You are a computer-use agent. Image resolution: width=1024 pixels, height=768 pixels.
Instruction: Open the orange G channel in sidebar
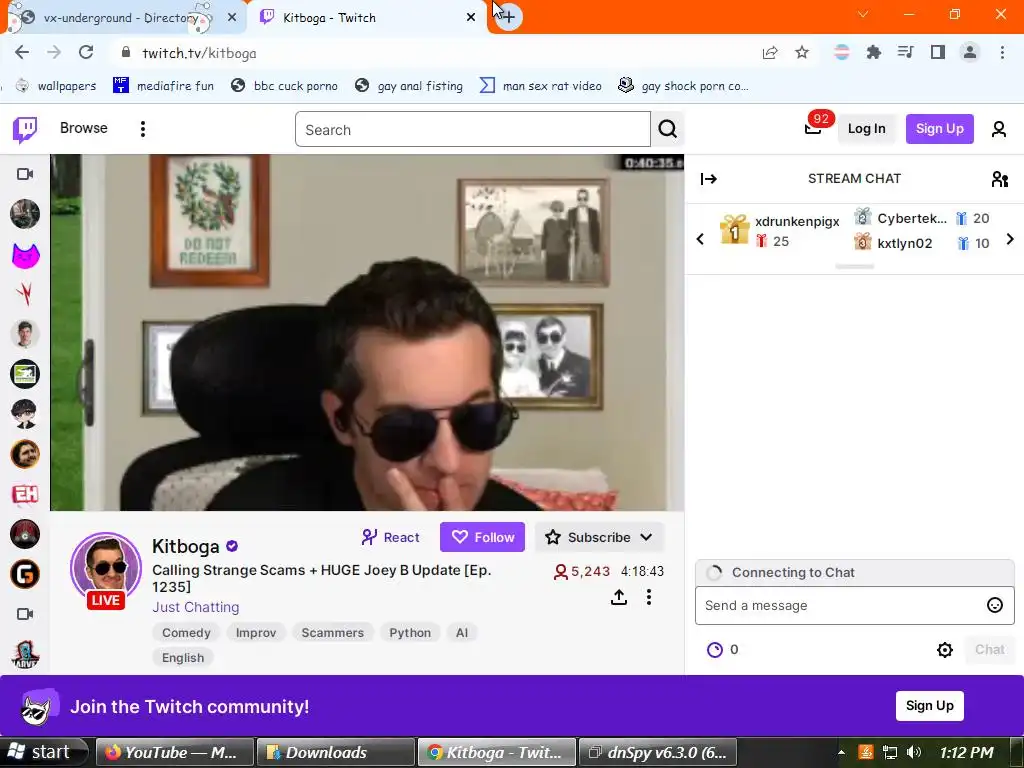pos(25,575)
